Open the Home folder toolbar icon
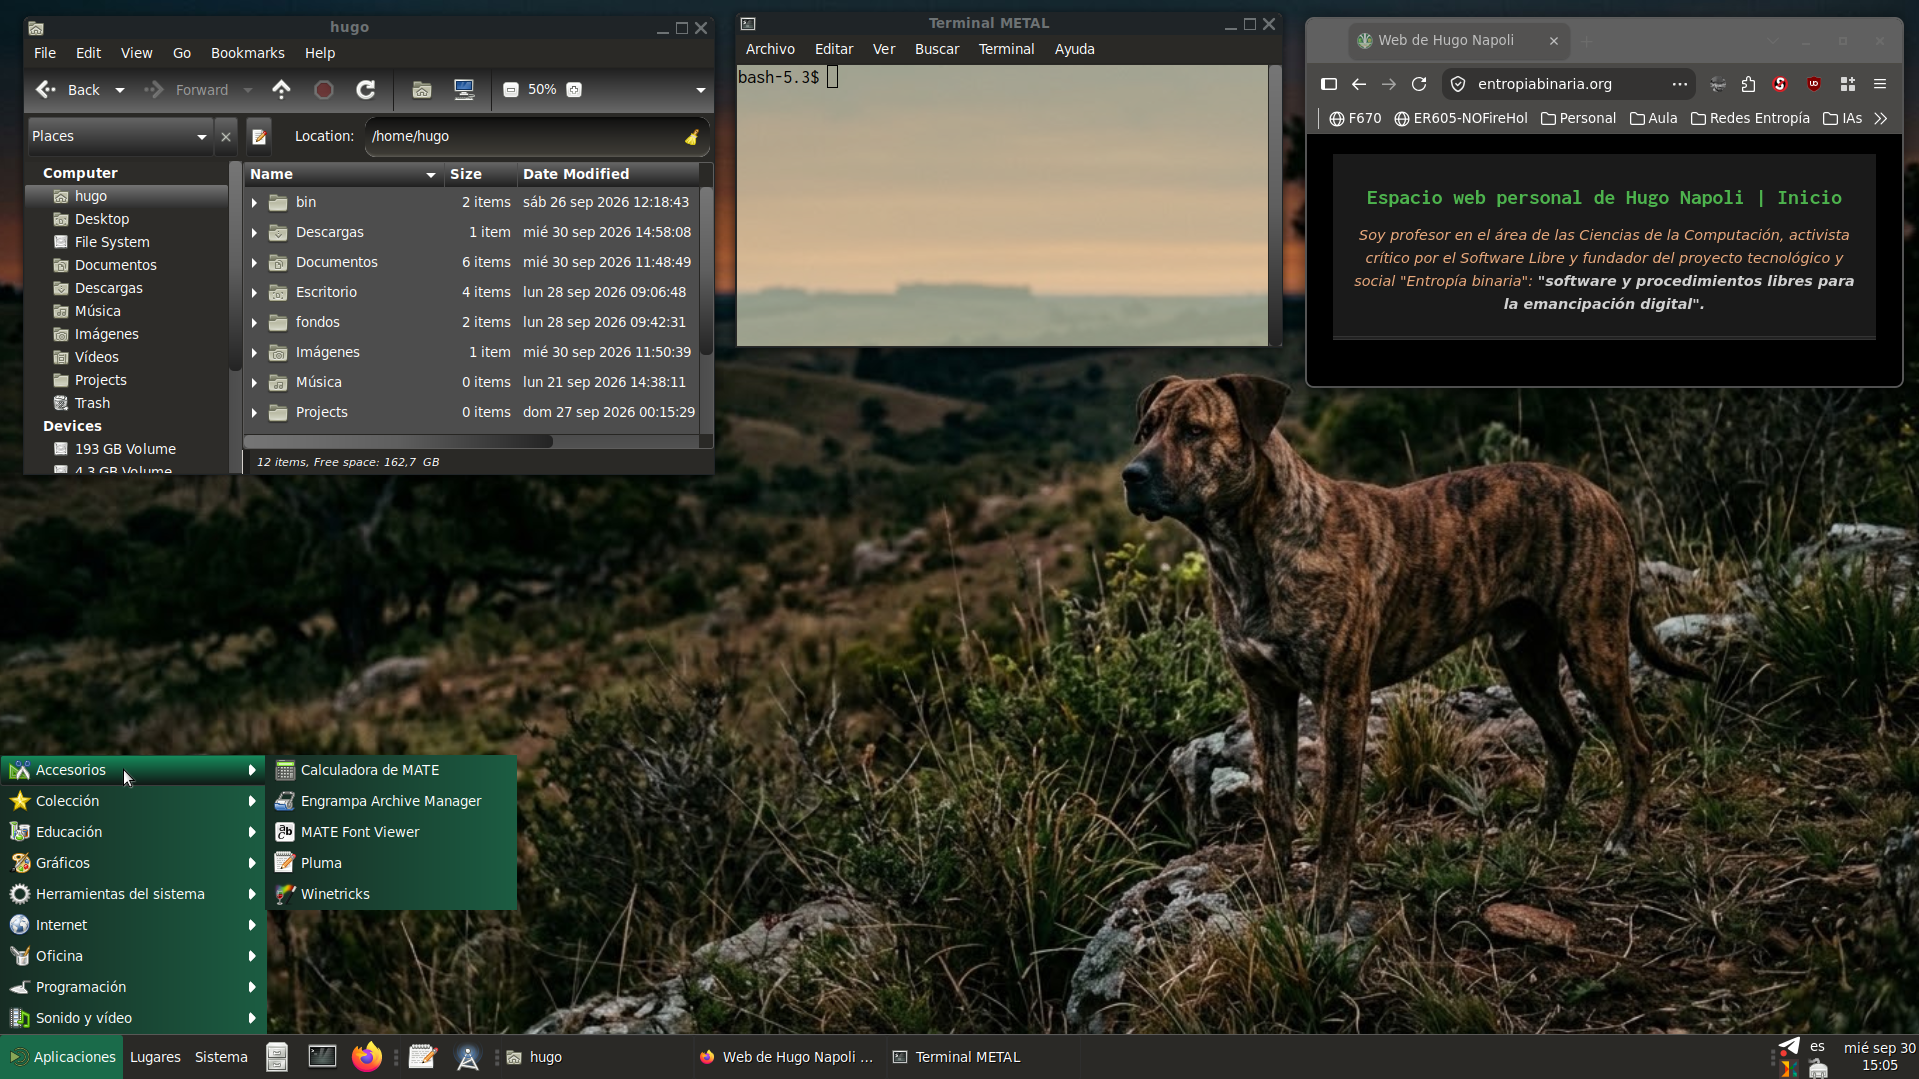Image resolution: width=1919 pixels, height=1079 pixels. [x=422, y=90]
